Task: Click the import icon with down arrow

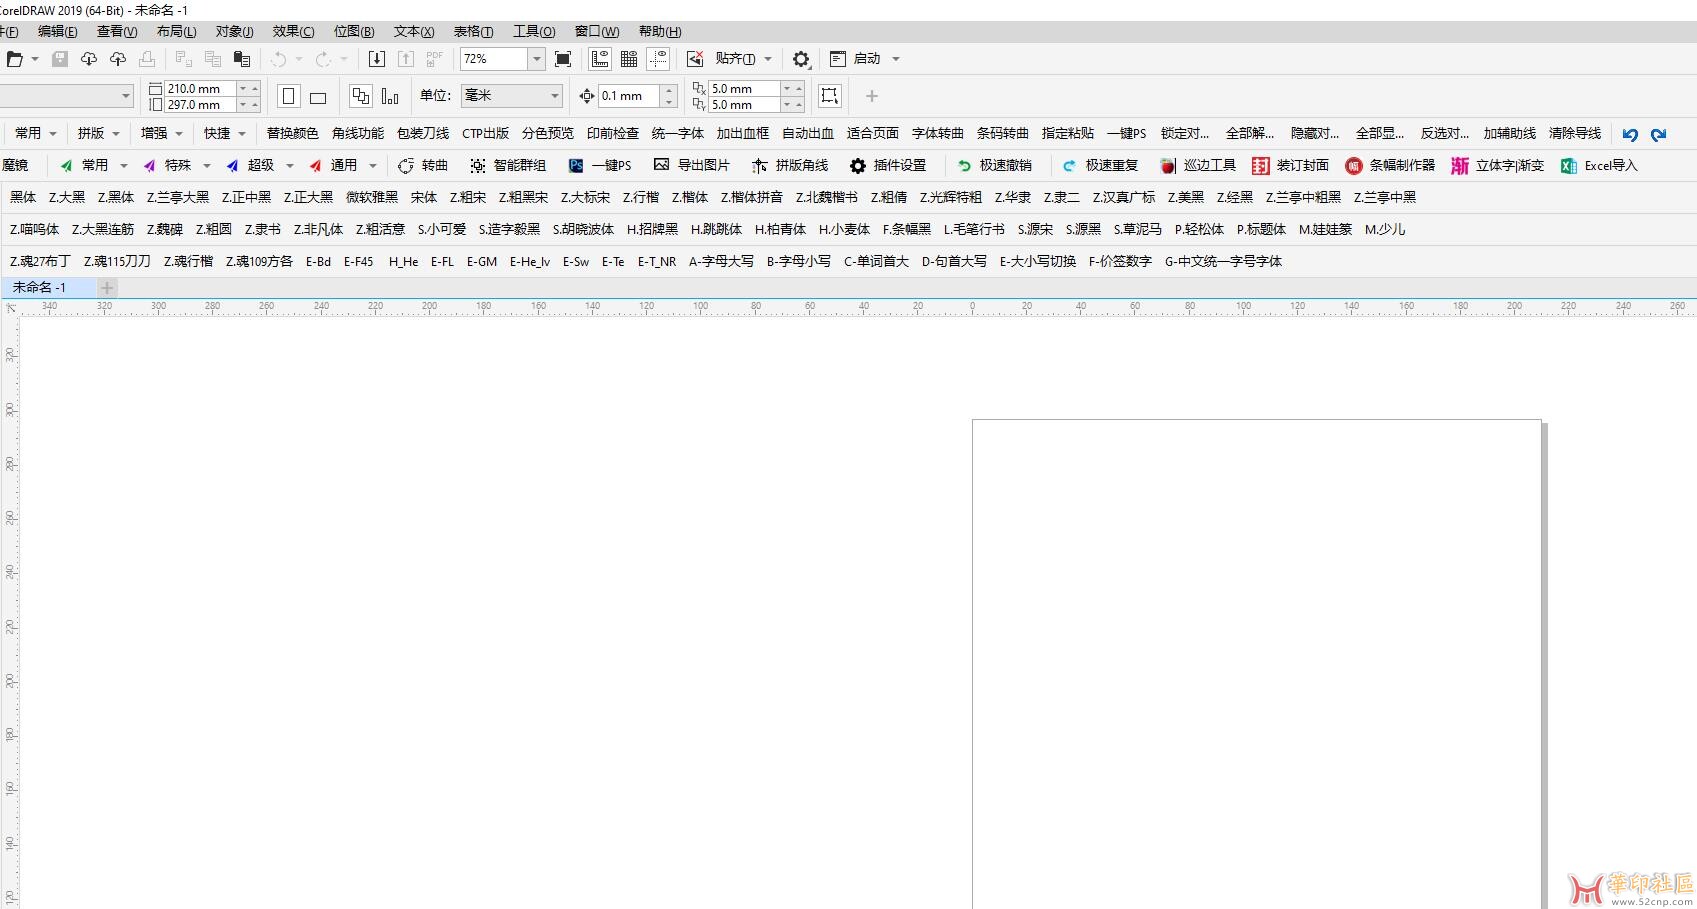Action: click(377, 59)
